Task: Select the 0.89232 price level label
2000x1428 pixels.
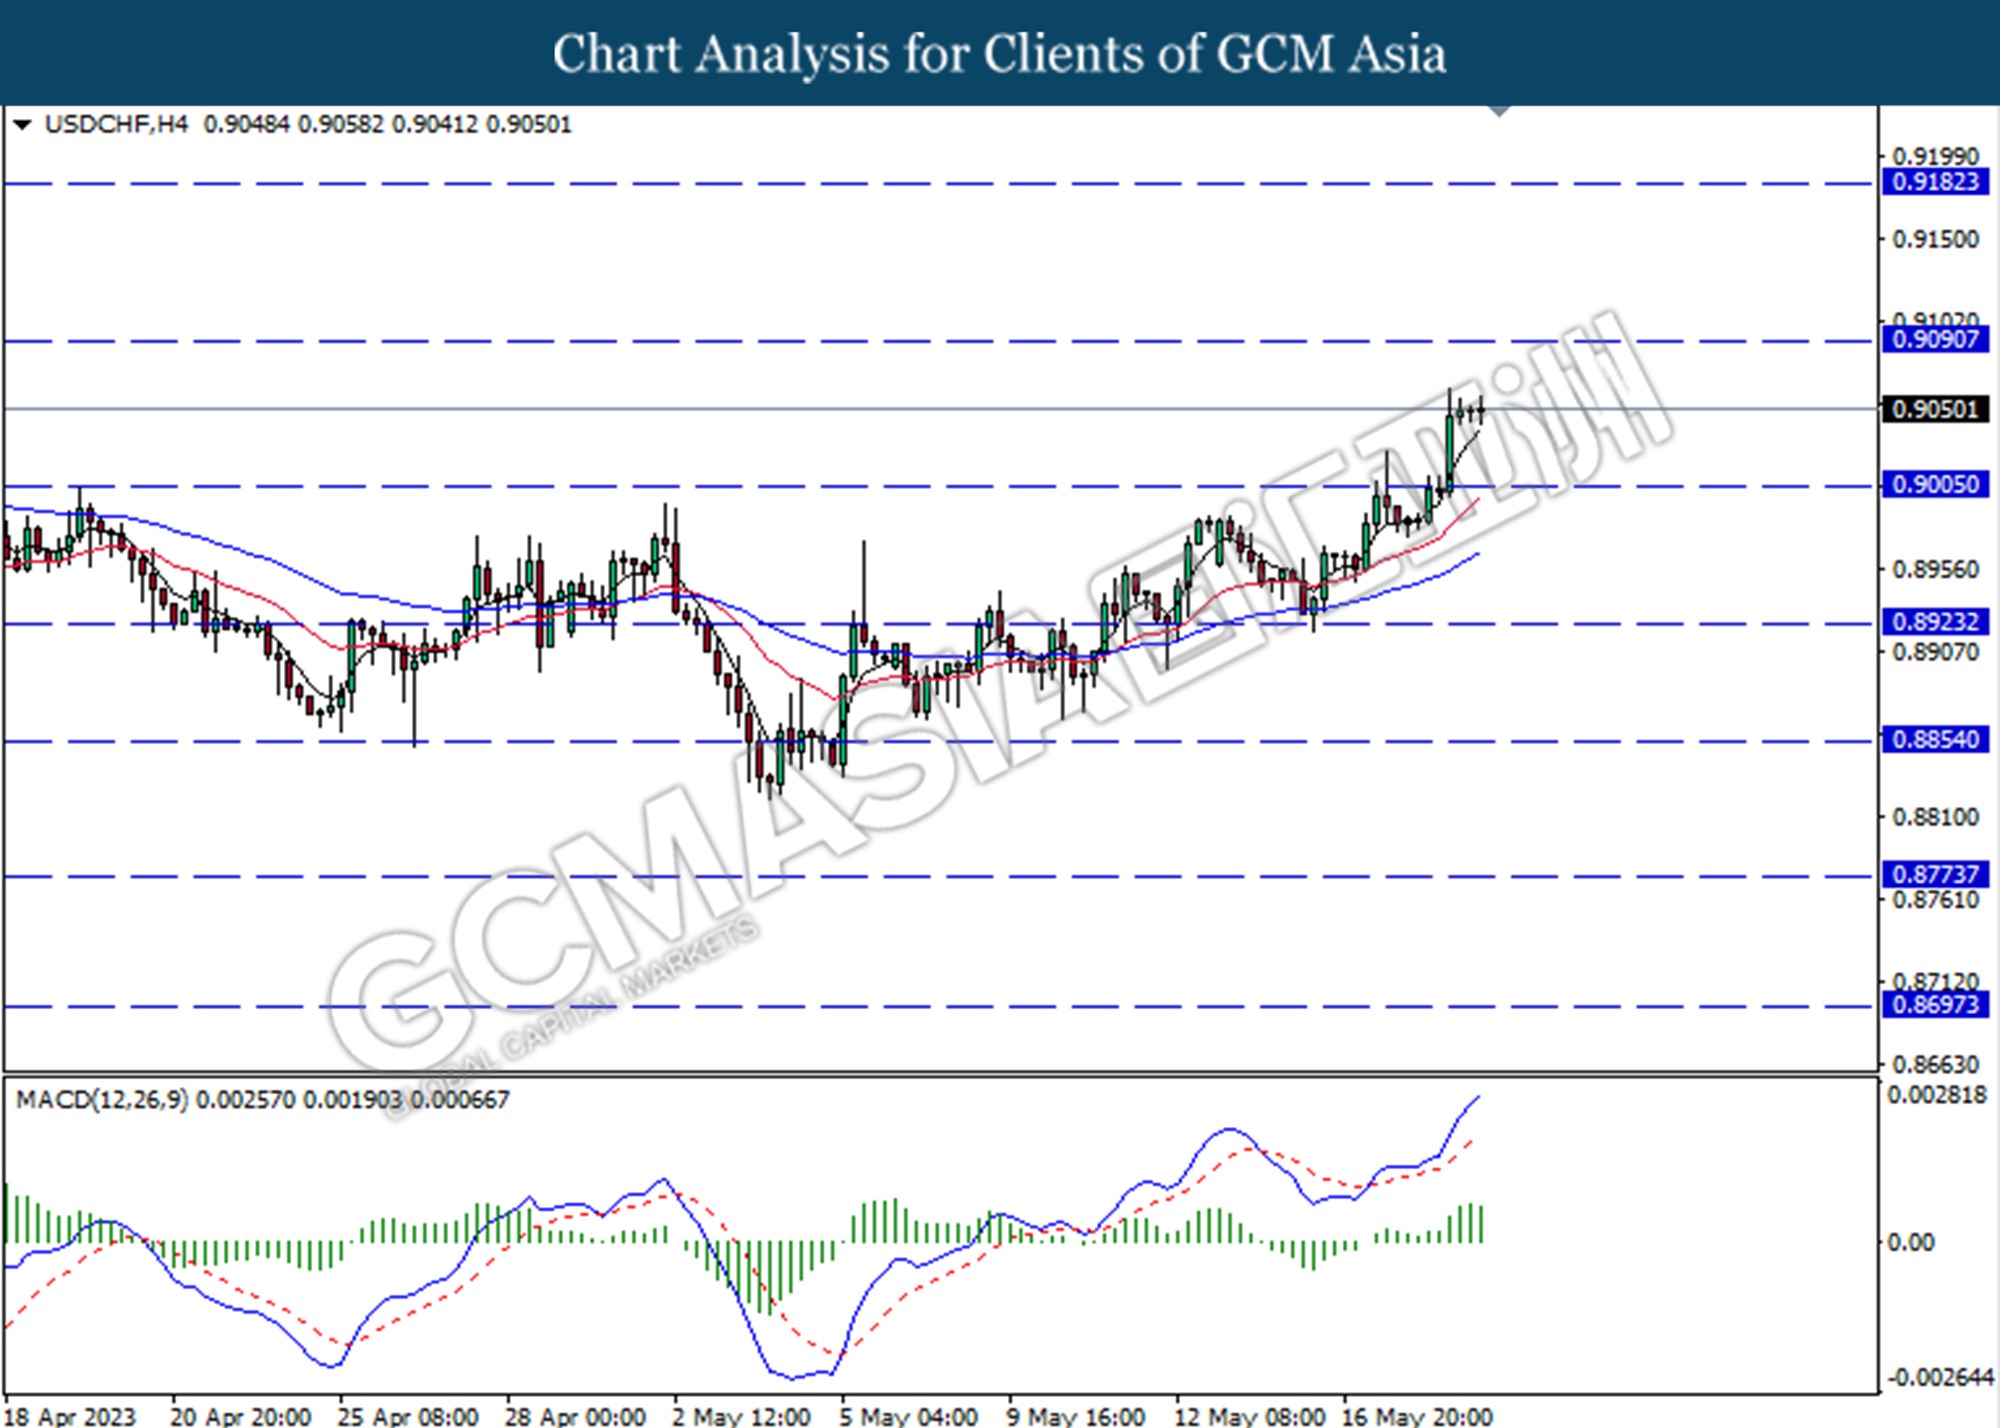Action: pyautogui.click(x=1936, y=622)
